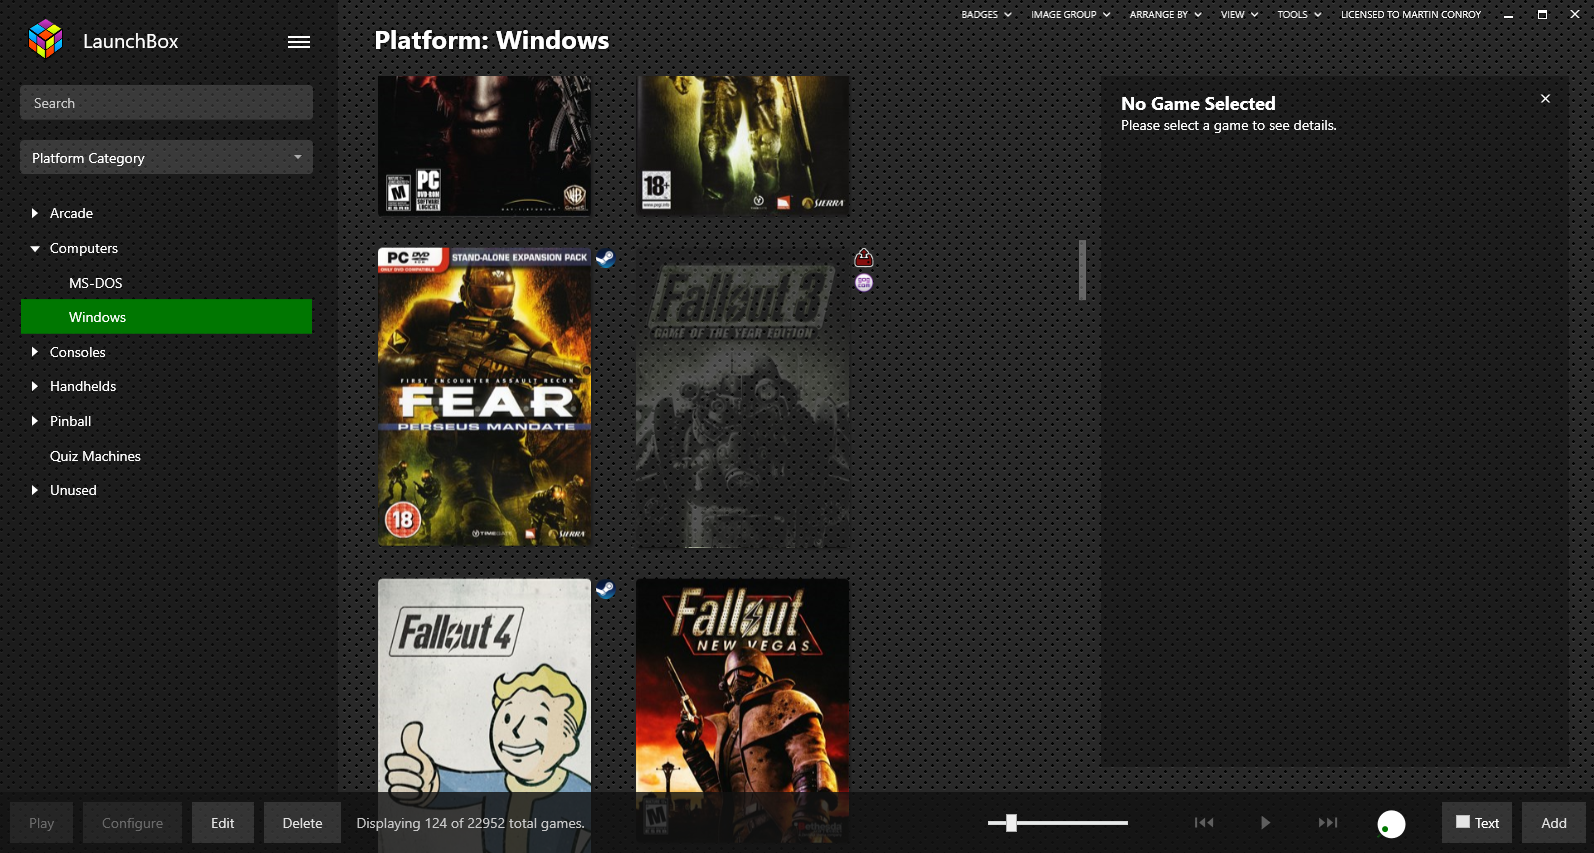Select the Fallout 4 cover
This screenshot has width=1594, height=853.
tap(484, 686)
